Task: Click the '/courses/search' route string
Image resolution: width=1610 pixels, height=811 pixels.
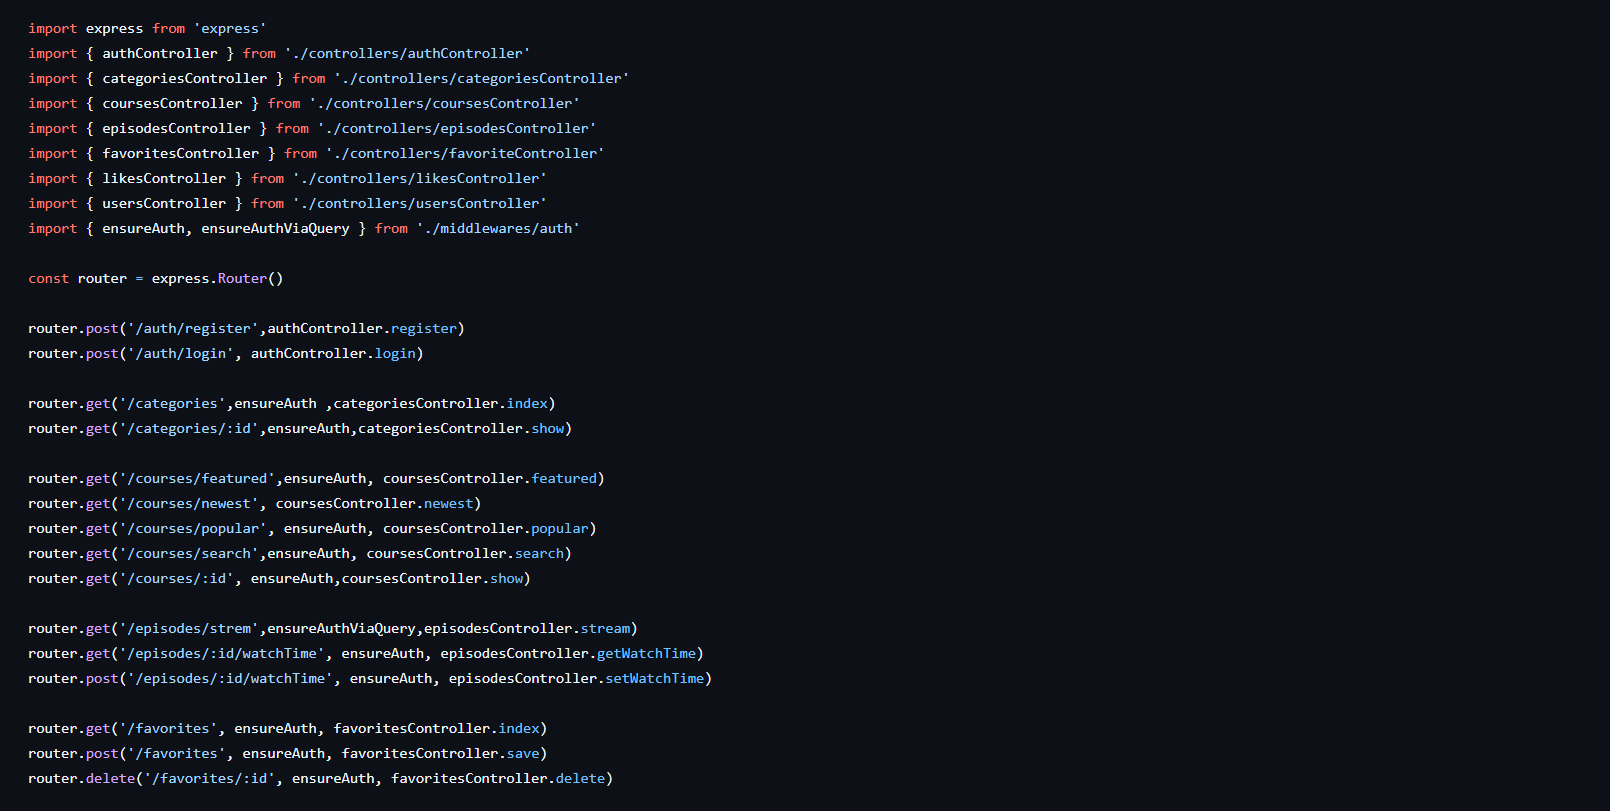Action: 189,554
